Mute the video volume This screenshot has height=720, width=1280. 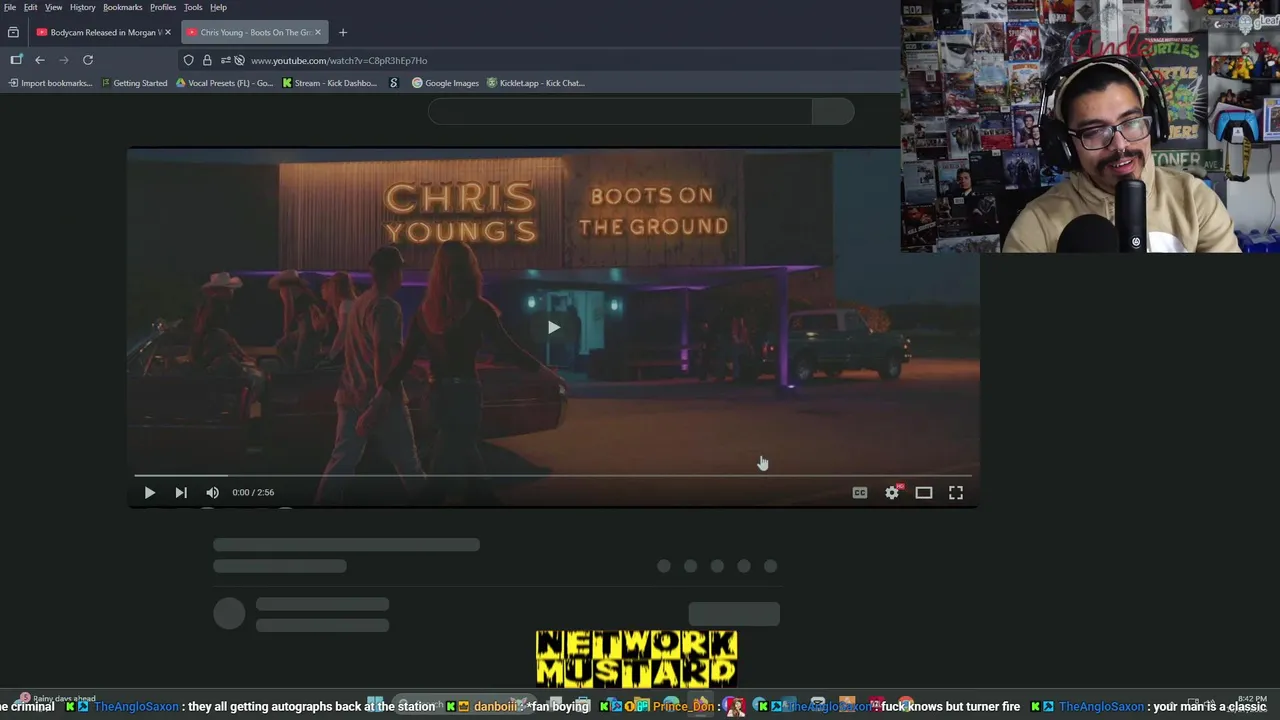pos(212,492)
